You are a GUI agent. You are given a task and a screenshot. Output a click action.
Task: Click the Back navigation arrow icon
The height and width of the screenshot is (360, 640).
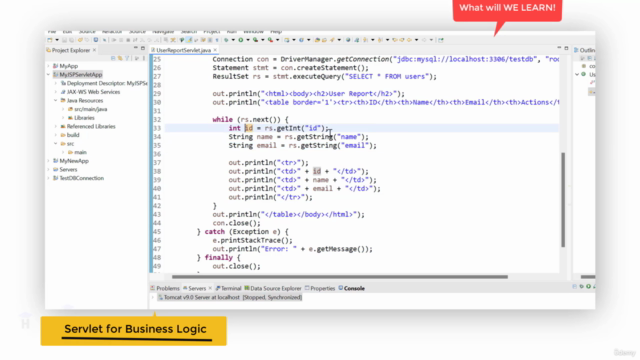click(409, 40)
